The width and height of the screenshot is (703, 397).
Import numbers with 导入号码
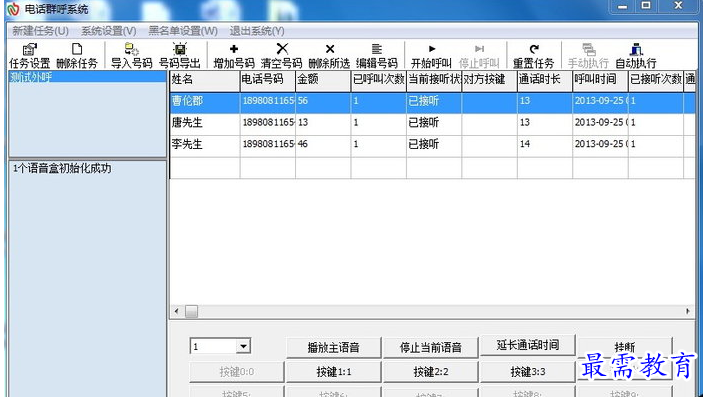point(131,56)
